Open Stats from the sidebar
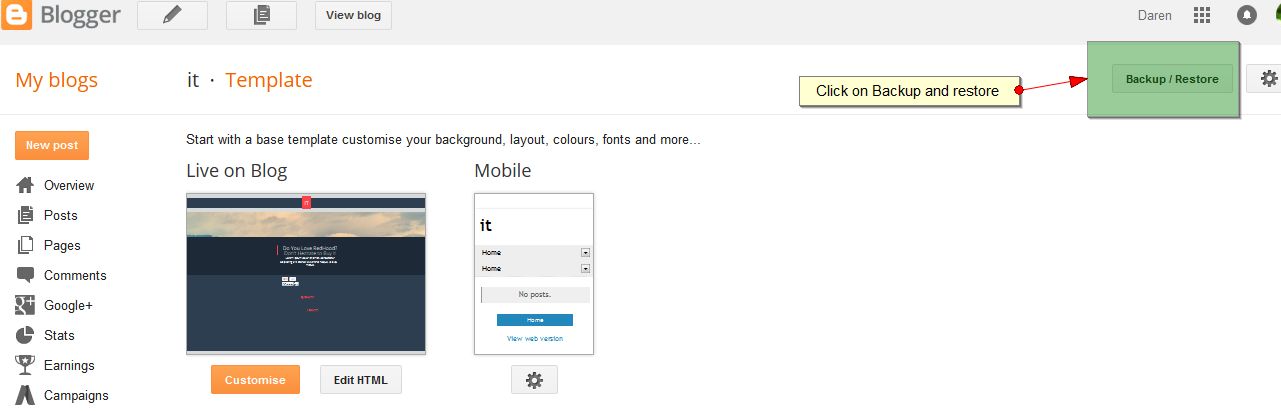Screen dimensions: 1281x411 pyautogui.click(x=58, y=335)
